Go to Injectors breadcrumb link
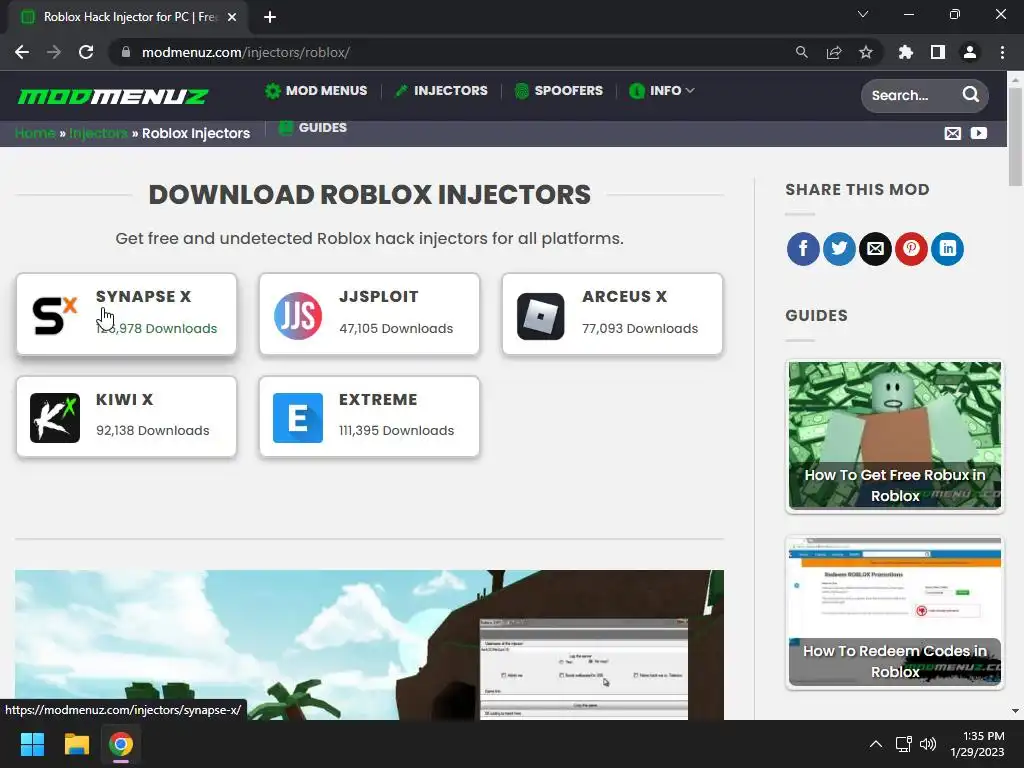1024x768 pixels. tap(99, 133)
